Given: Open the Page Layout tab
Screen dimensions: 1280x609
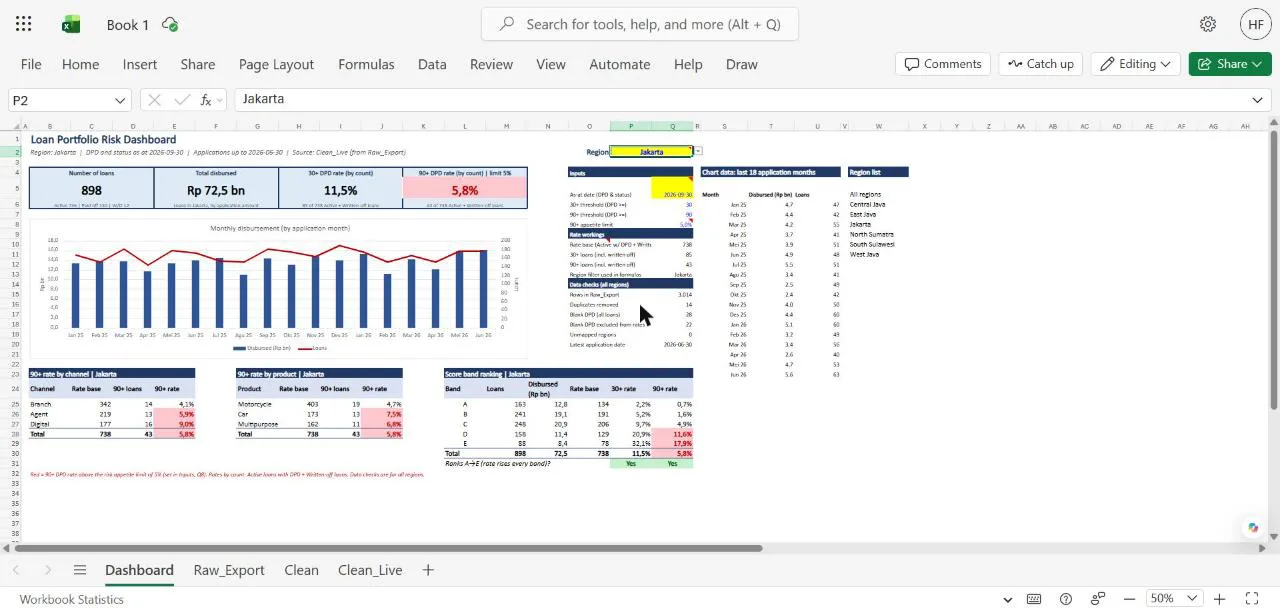Looking at the screenshot, I should coord(276,64).
